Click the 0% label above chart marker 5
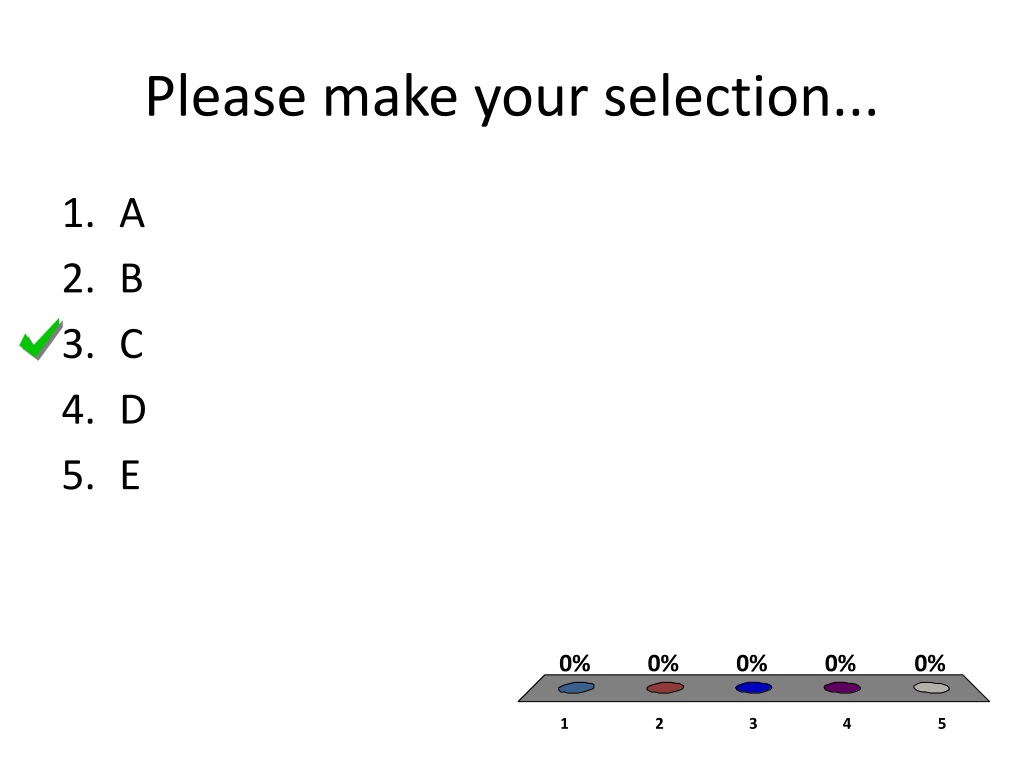The height and width of the screenshot is (768, 1024). [930, 664]
